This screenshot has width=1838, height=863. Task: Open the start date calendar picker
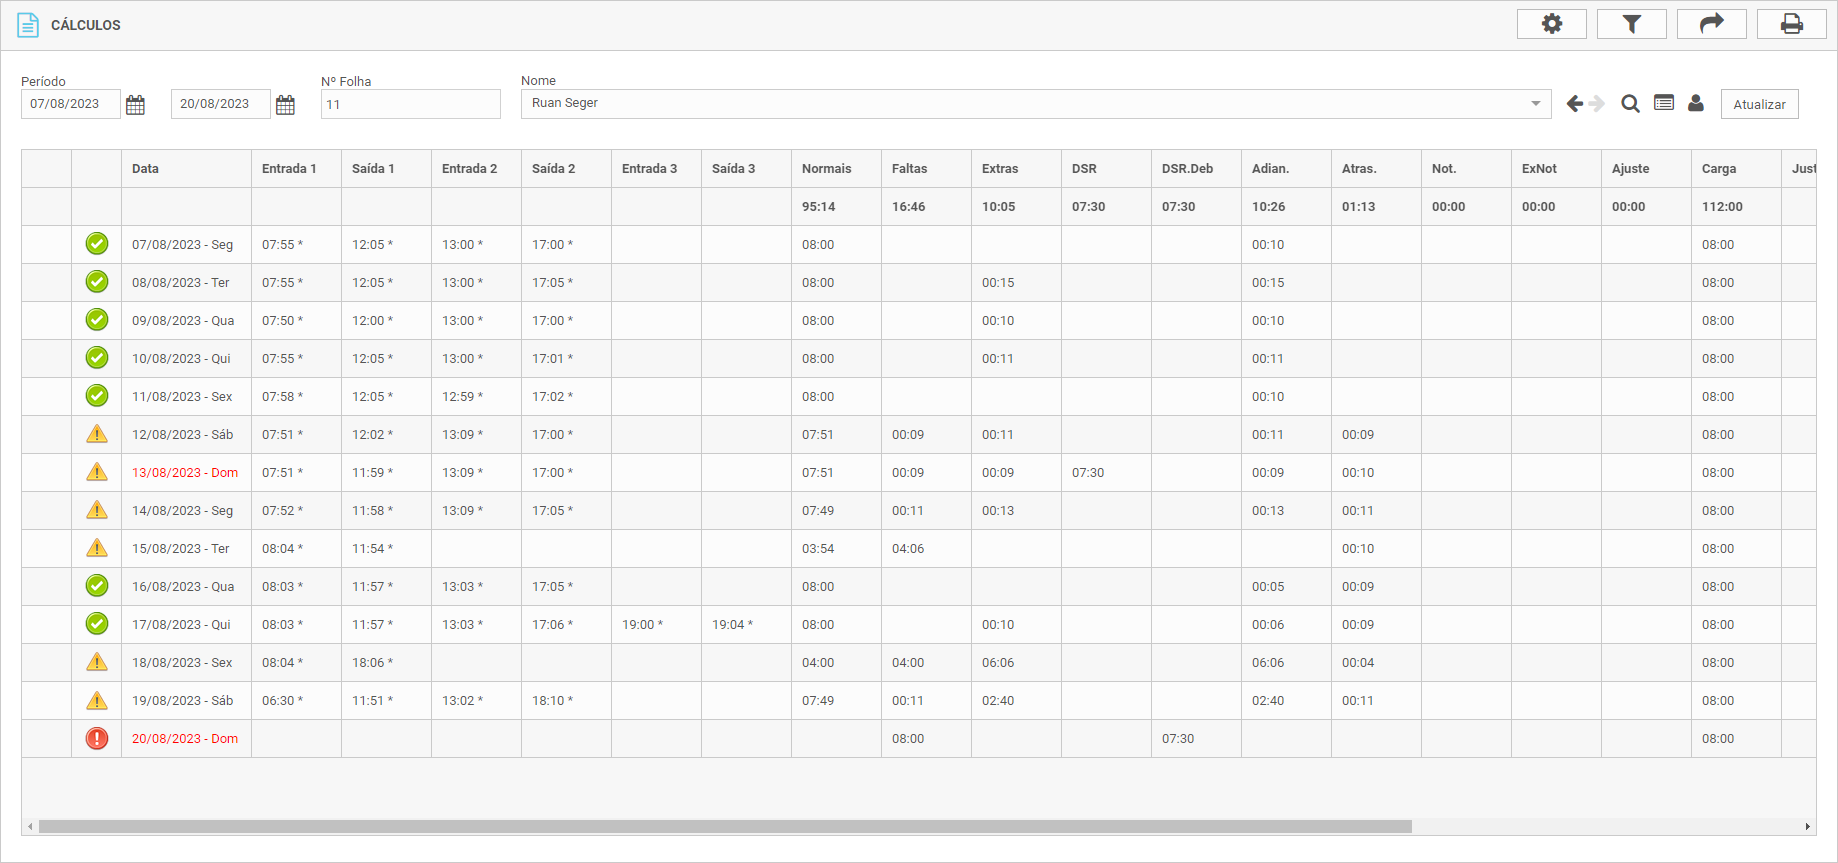tap(135, 105)
